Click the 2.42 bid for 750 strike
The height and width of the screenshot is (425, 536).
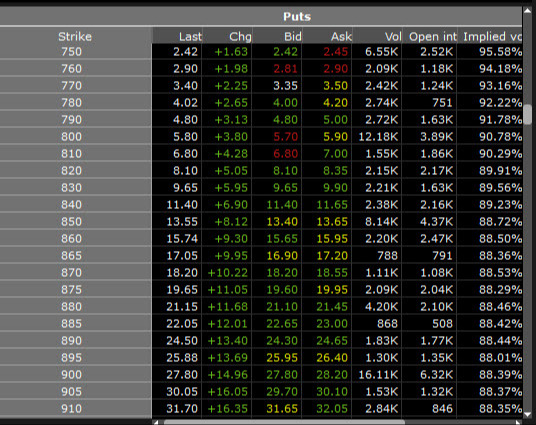(x=285, y=52)
